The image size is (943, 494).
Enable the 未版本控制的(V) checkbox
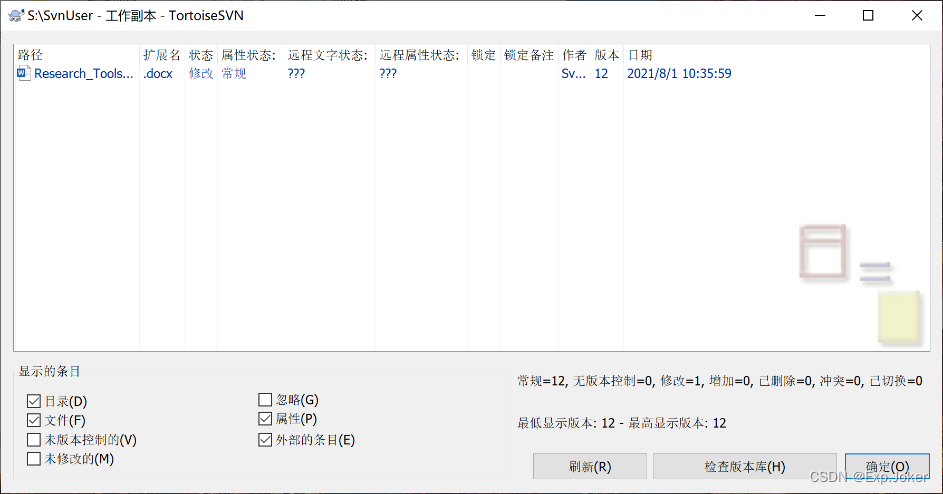(x=35, y=439)
